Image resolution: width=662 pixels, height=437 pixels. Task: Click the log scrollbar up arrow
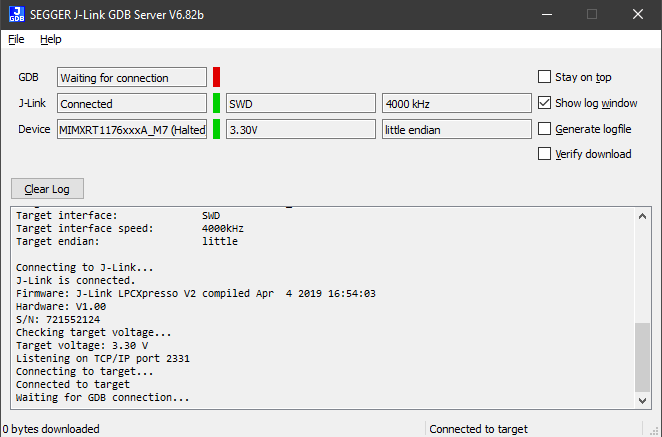click(x=643, y=216)
